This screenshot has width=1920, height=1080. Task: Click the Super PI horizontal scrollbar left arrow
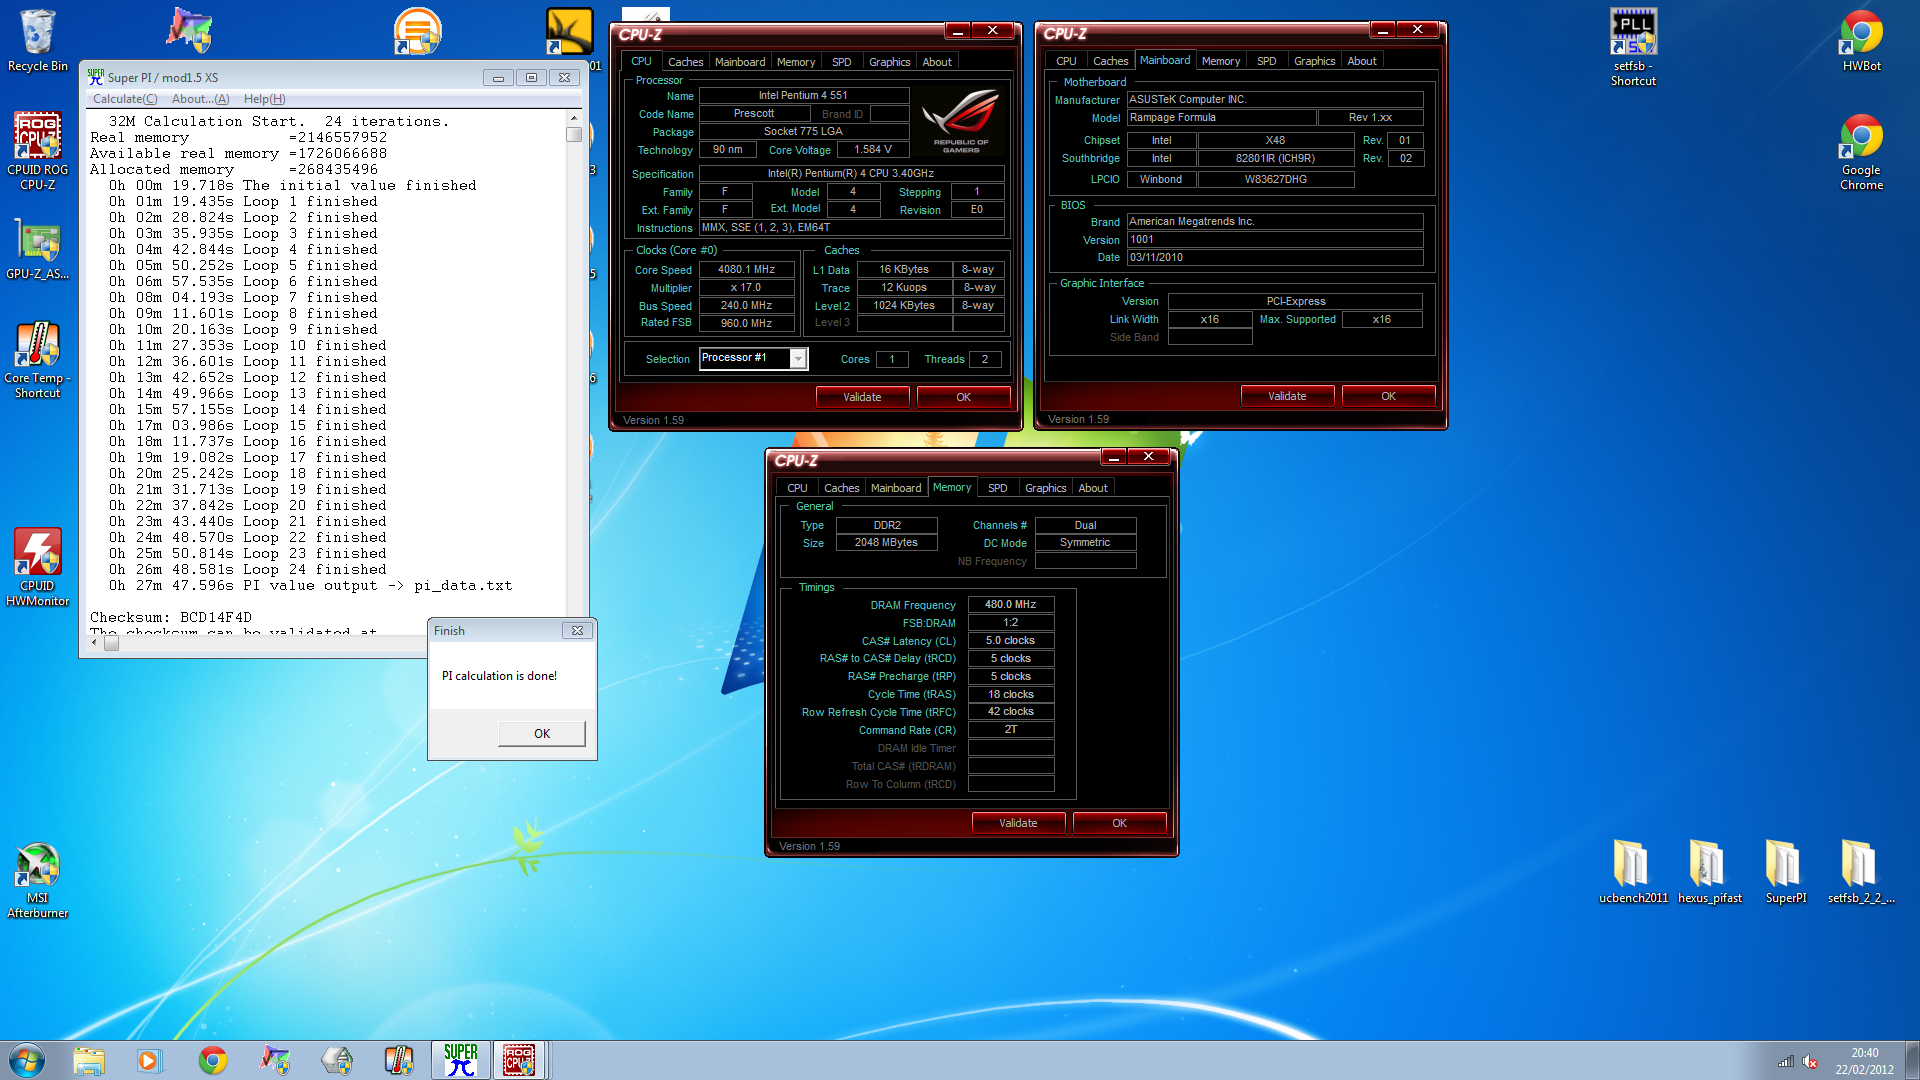click(x=94, y=643)
